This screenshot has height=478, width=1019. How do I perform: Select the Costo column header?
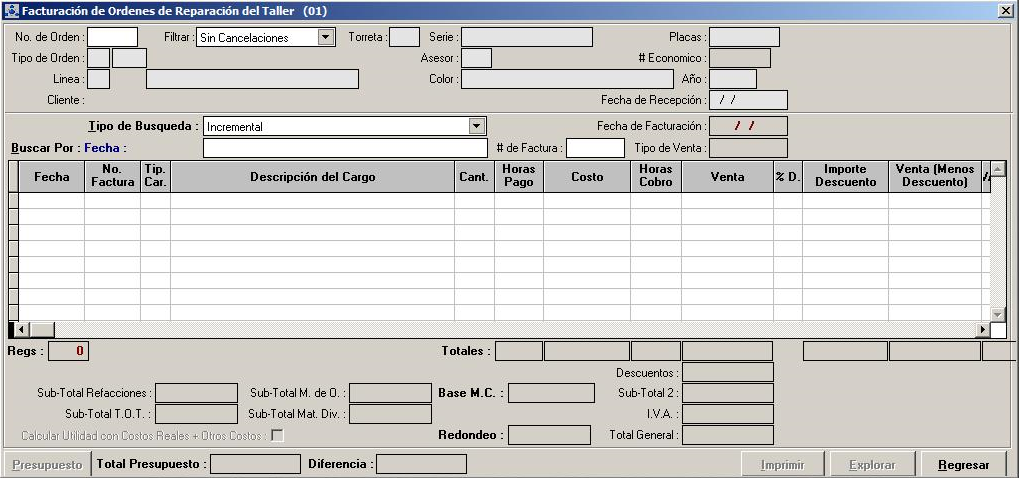tap(587, 177)
